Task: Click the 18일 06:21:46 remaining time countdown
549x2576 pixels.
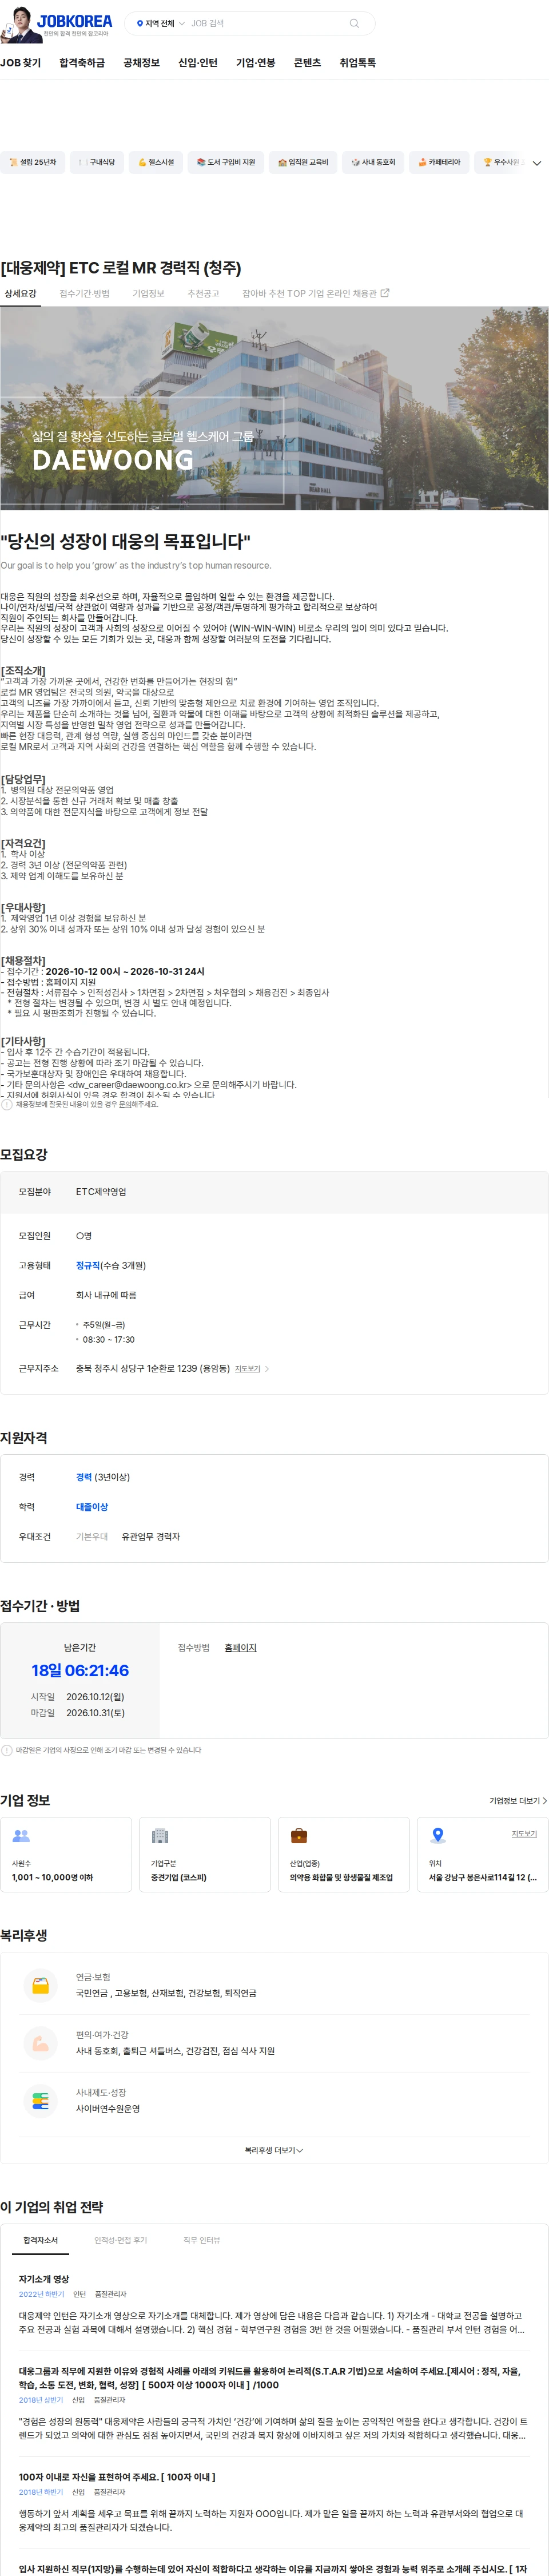Action: (80, 1671)
